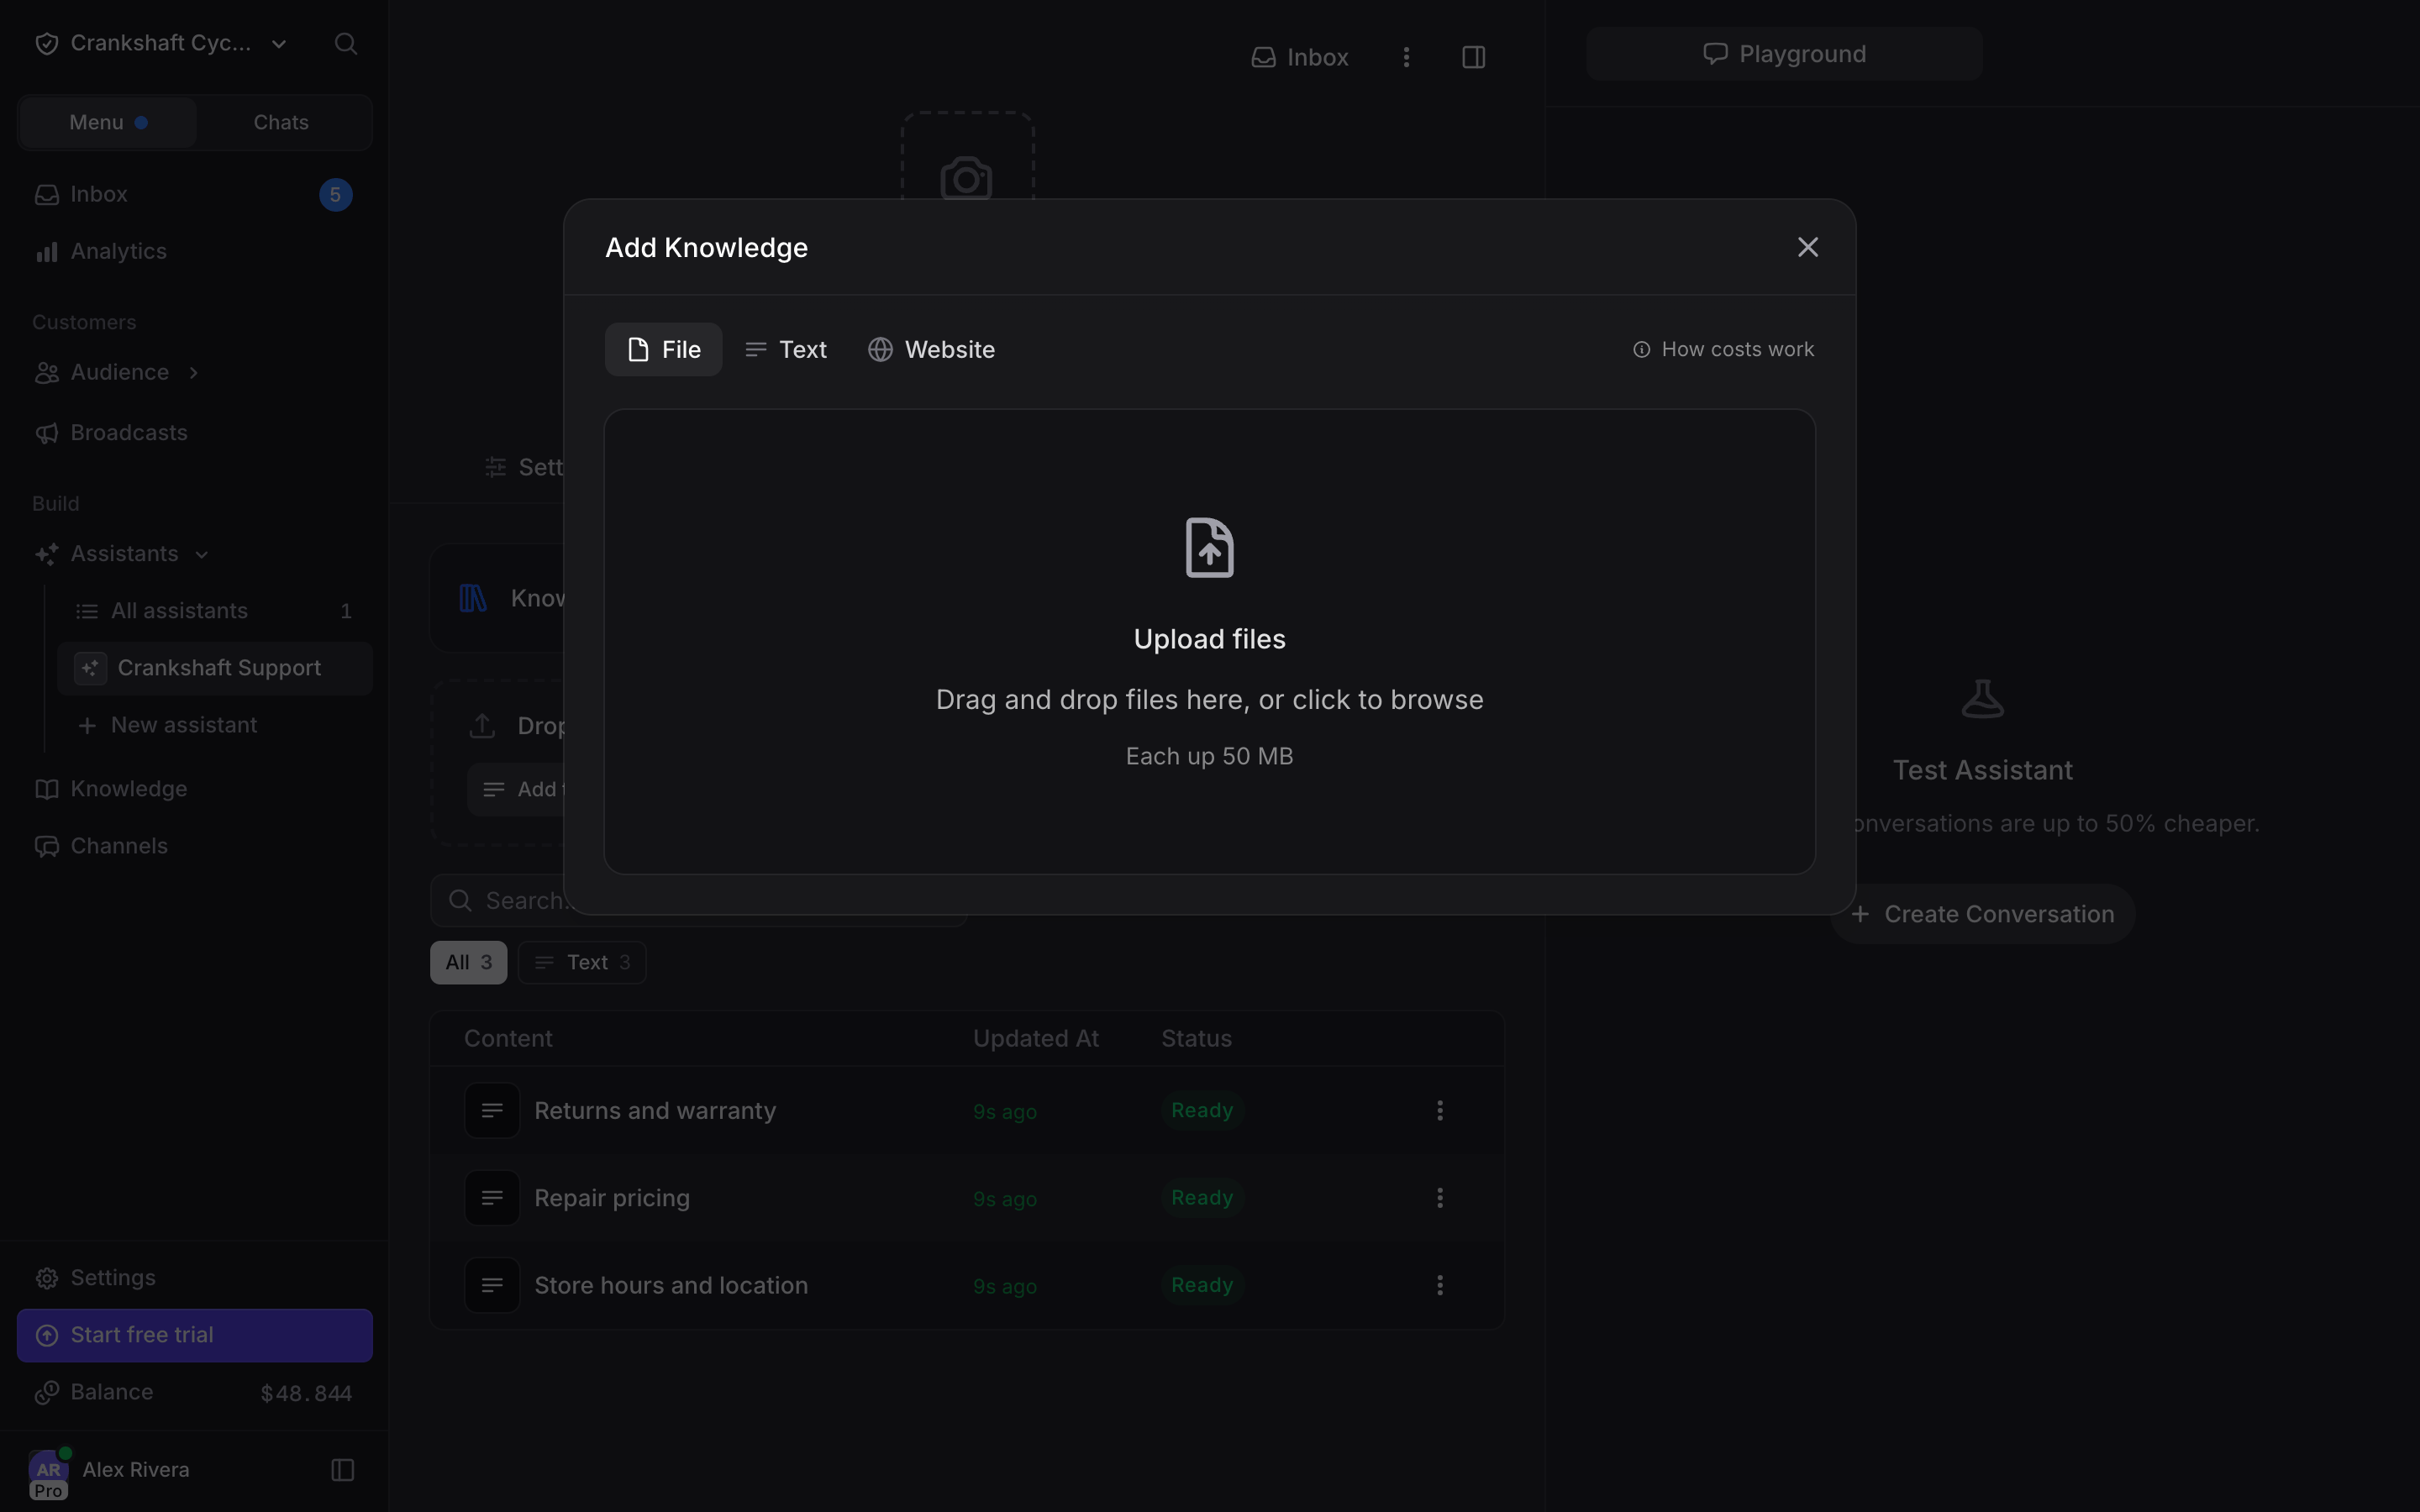This screenshot has height=1512, width=2420.
Task: Open the top bar Inbox button
Action: 1300,57
